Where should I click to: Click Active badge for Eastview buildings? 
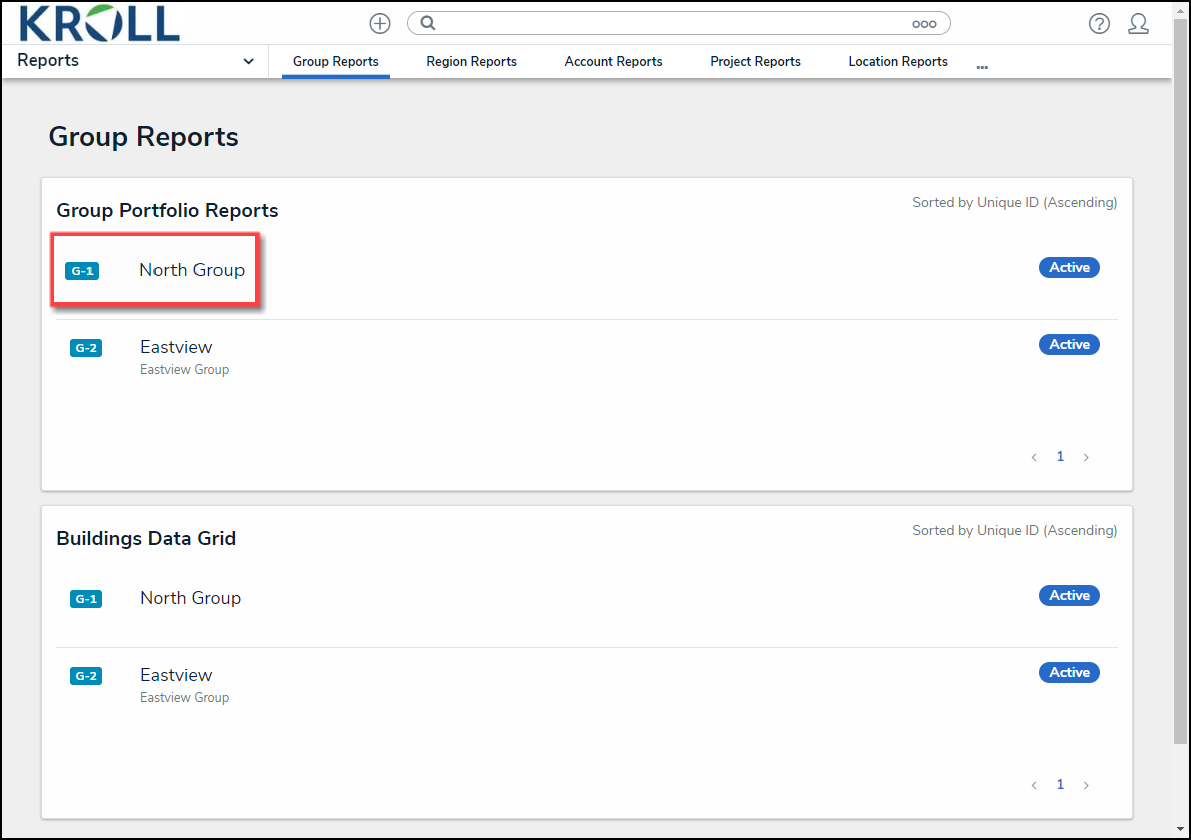tap(1069, 673)
